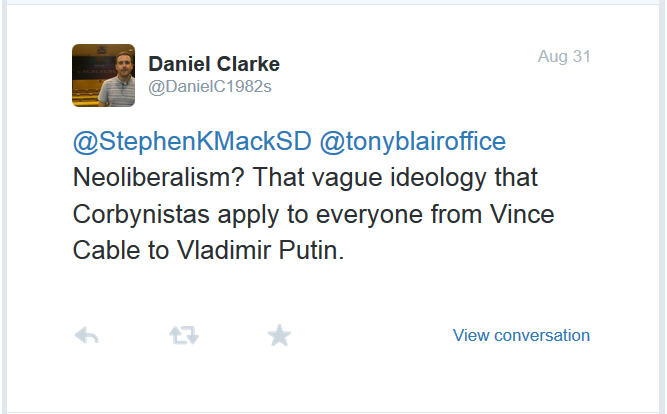Click the reply arrow icon

tap(87, 336)
